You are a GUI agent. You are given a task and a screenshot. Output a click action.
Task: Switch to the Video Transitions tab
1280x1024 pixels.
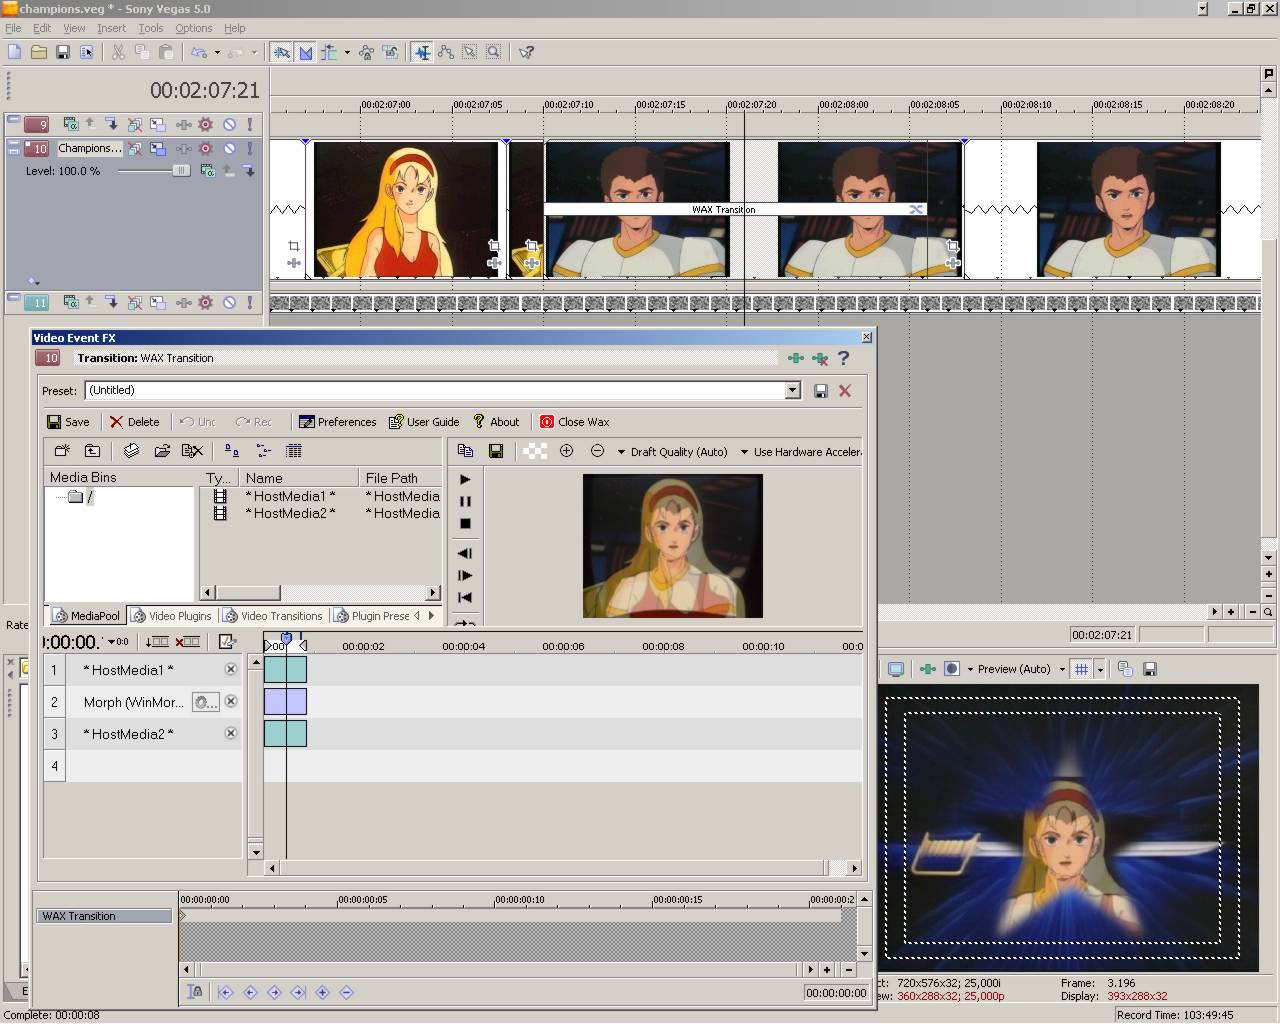coord(273,616)
